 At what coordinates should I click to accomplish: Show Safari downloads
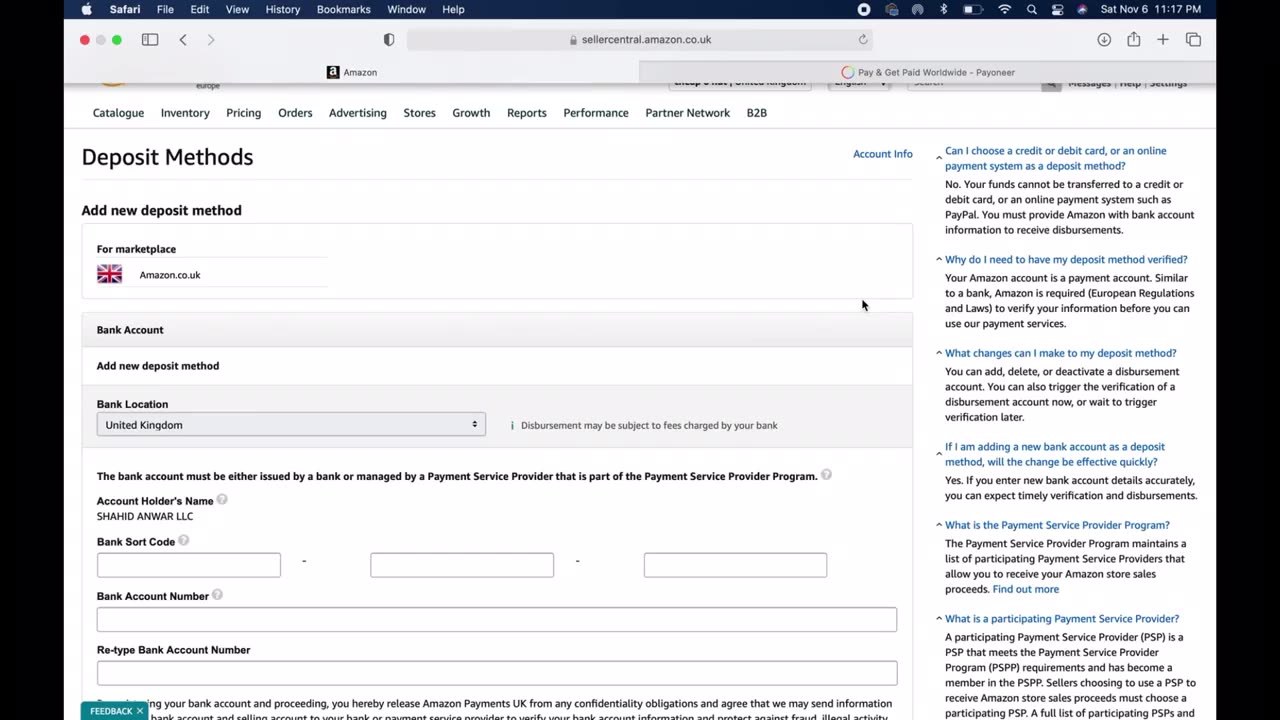pyautogui.click(x=1104, y=39)
